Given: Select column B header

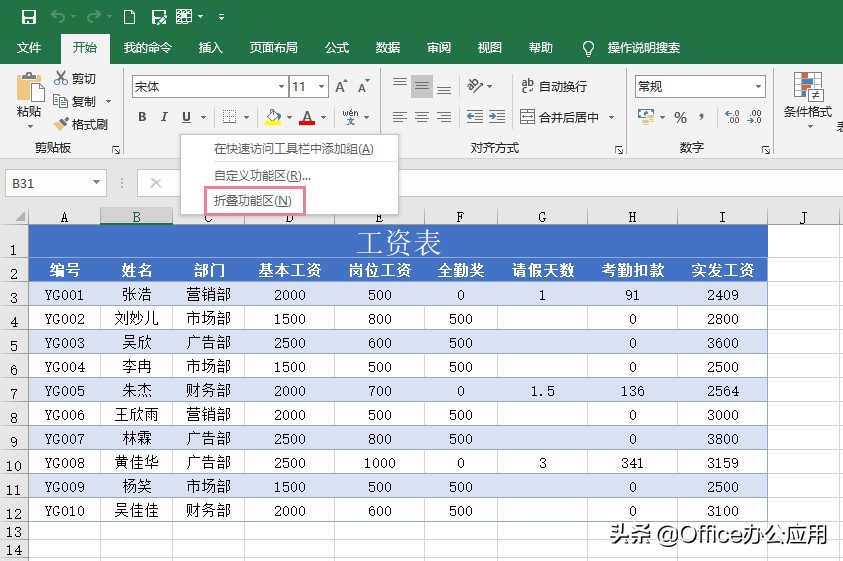Looking at the screenshot, I should tap(137, 217).
